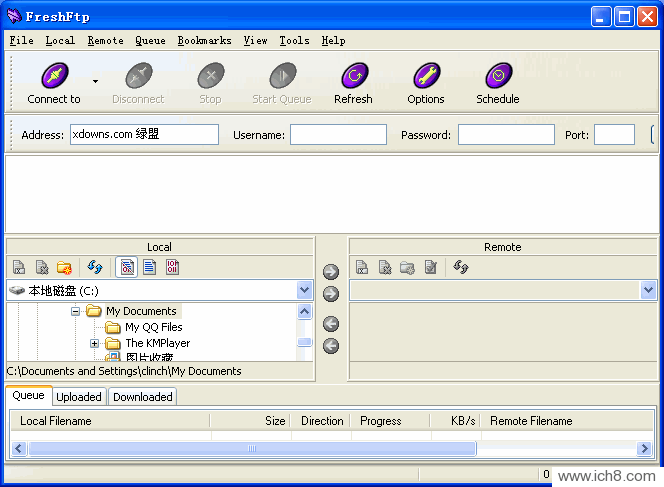664x487 pixels.
Task: Click the Remote panel header
Action: [503, 247]
